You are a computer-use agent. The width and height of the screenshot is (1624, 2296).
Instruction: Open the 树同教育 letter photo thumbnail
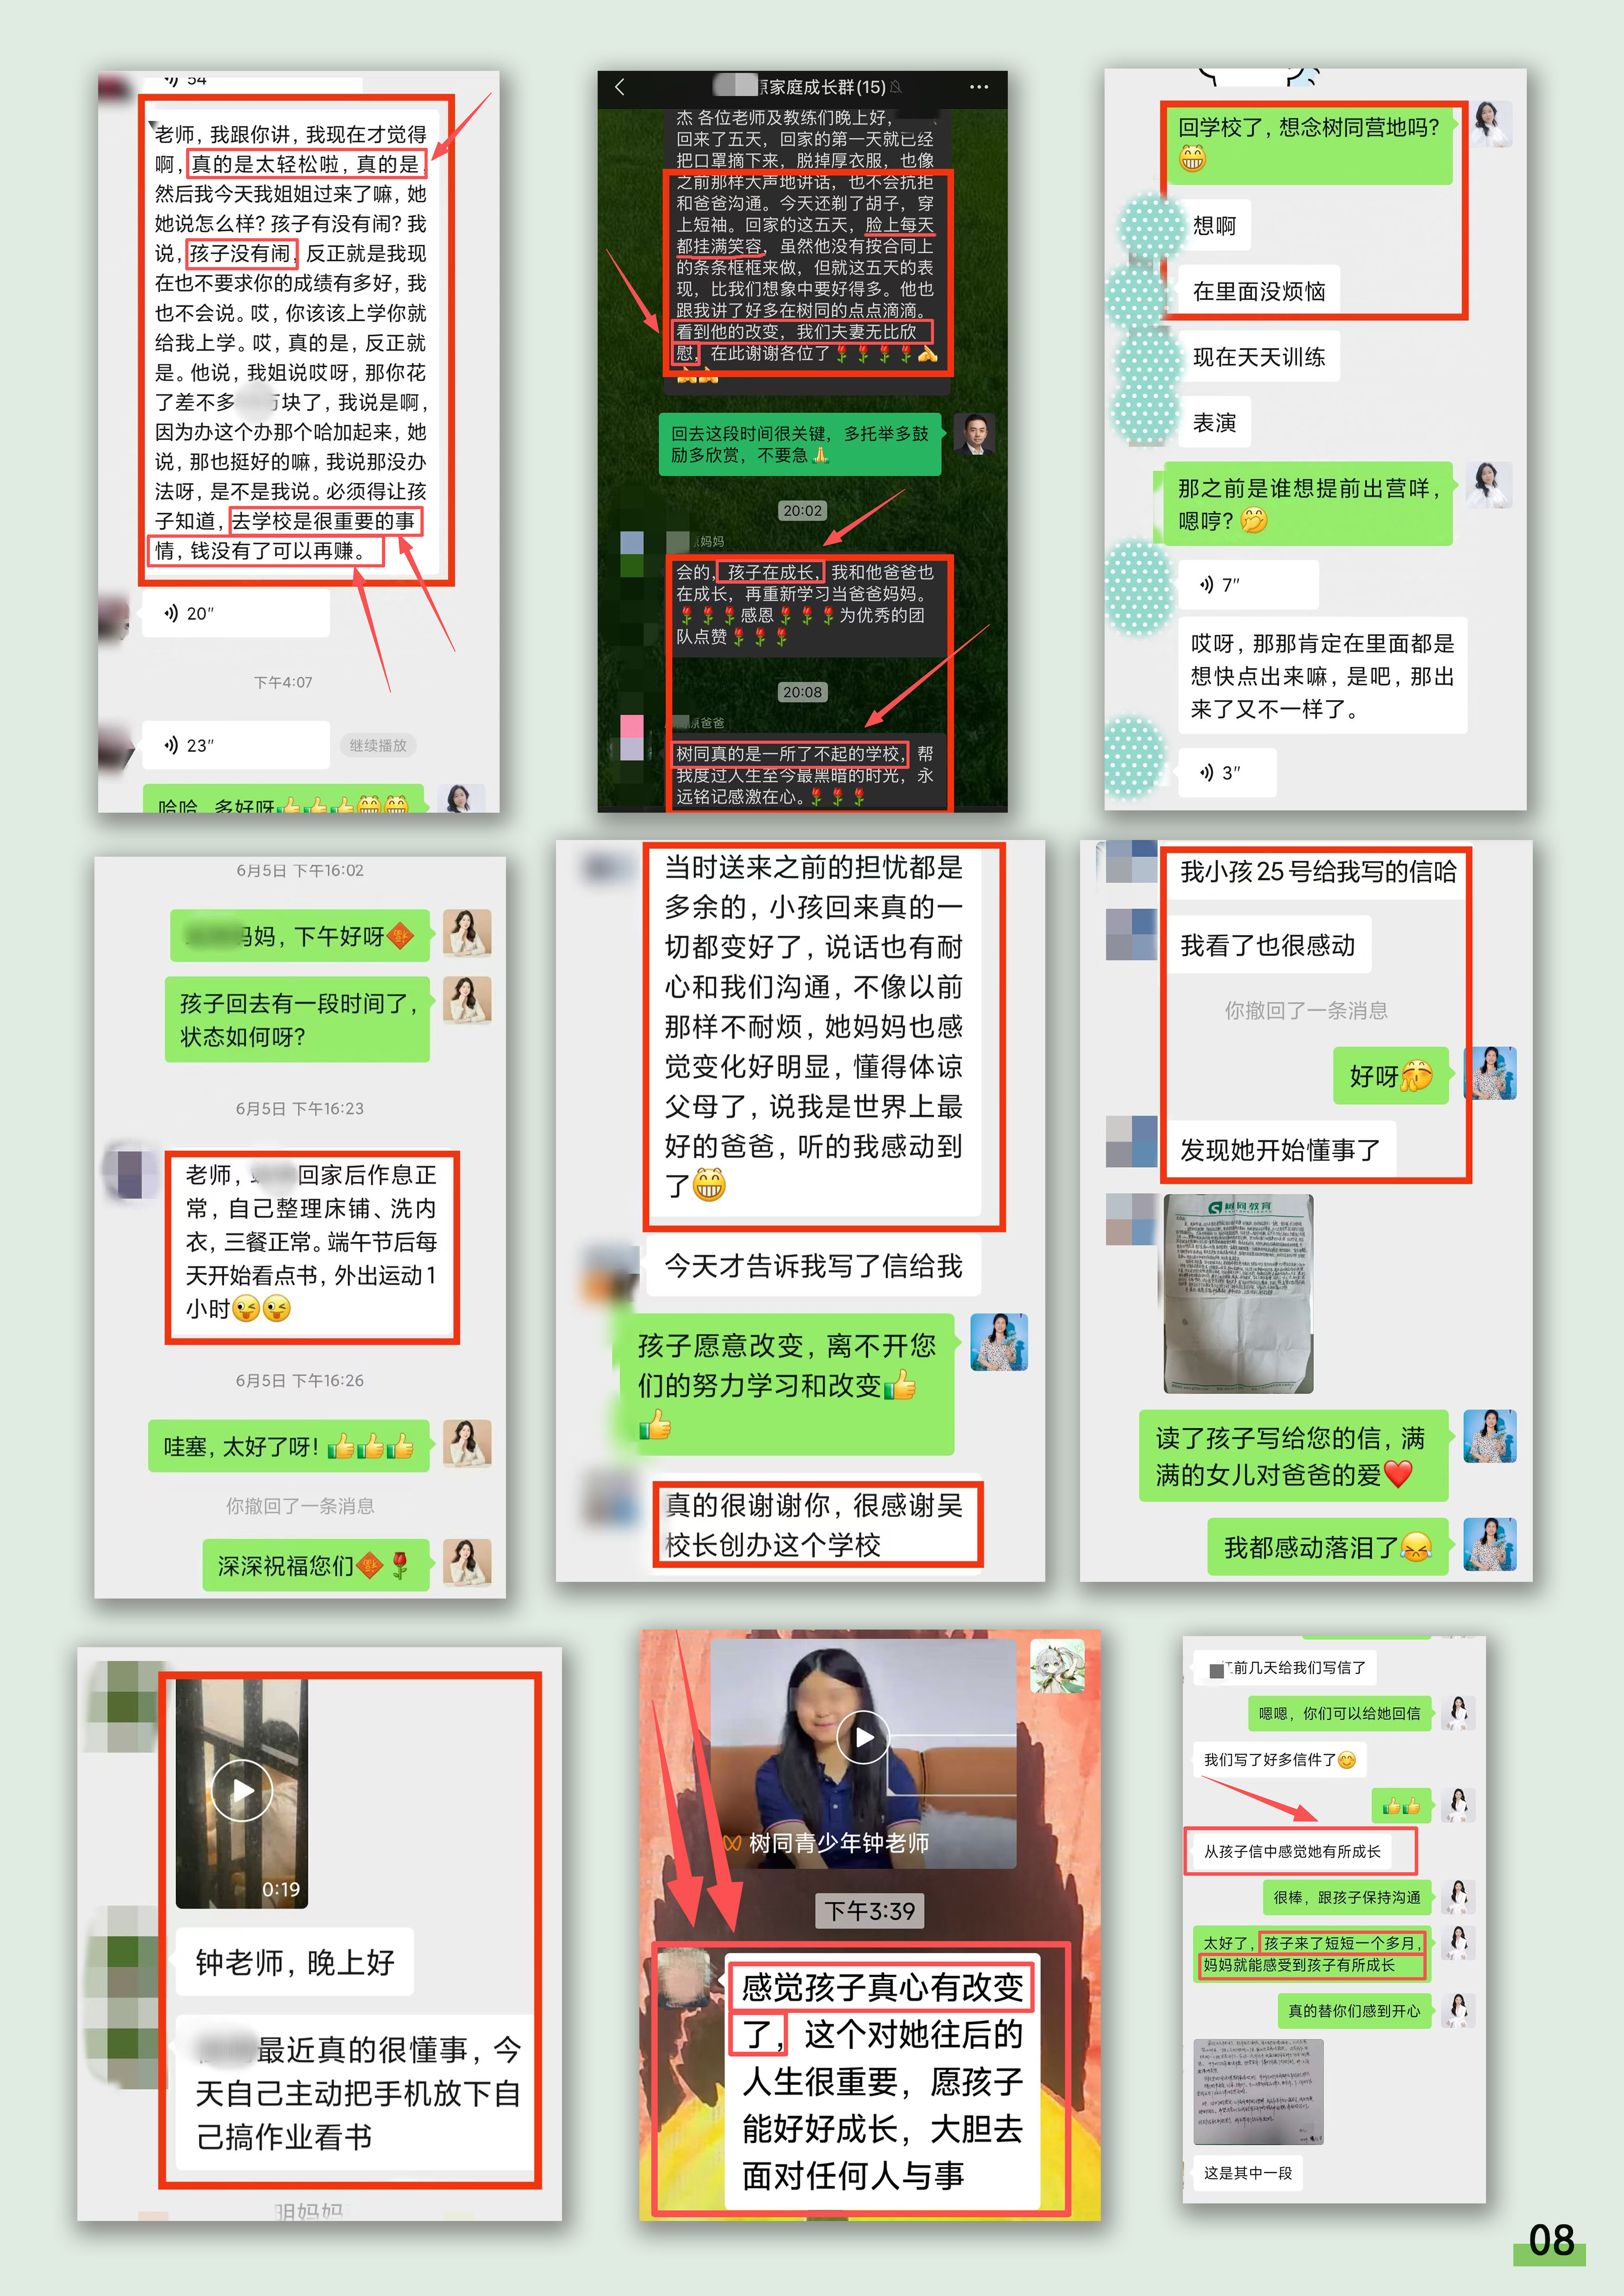1238,1293
